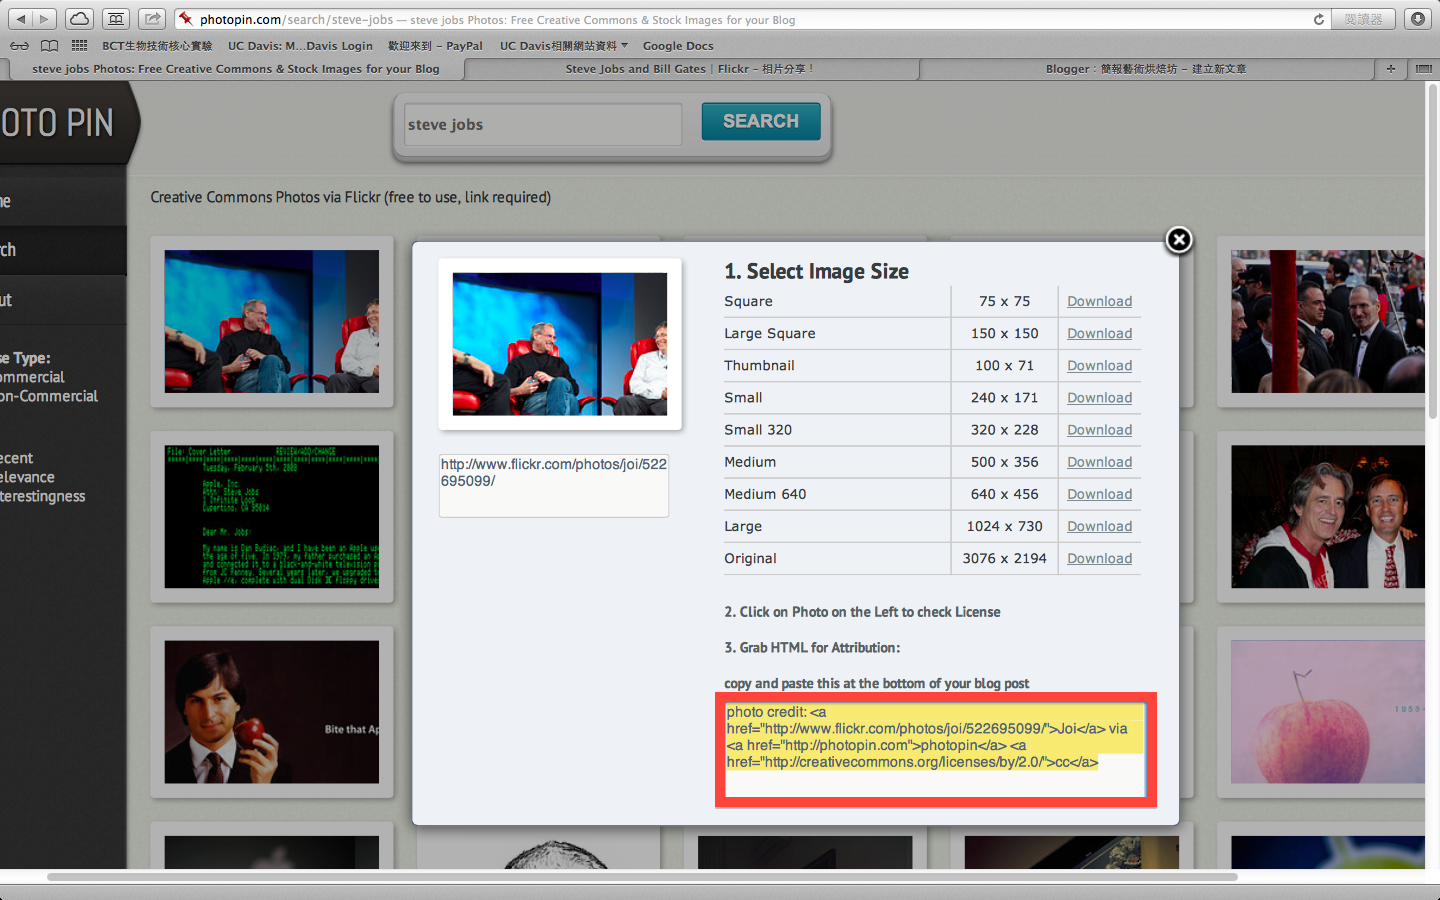
Task: Click the attribution HTML code box
Action: [x=935, y=750]
